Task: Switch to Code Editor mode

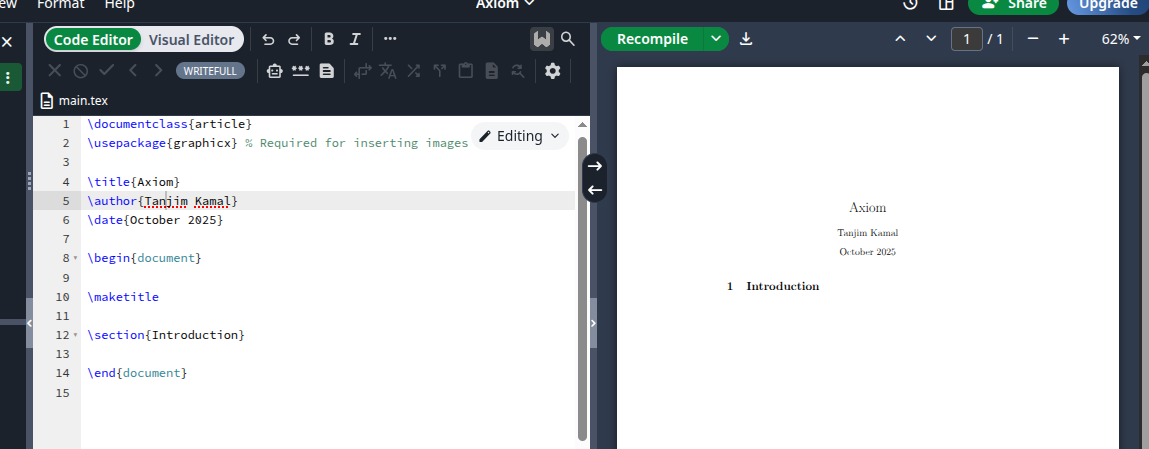Action: coord(93,40)
